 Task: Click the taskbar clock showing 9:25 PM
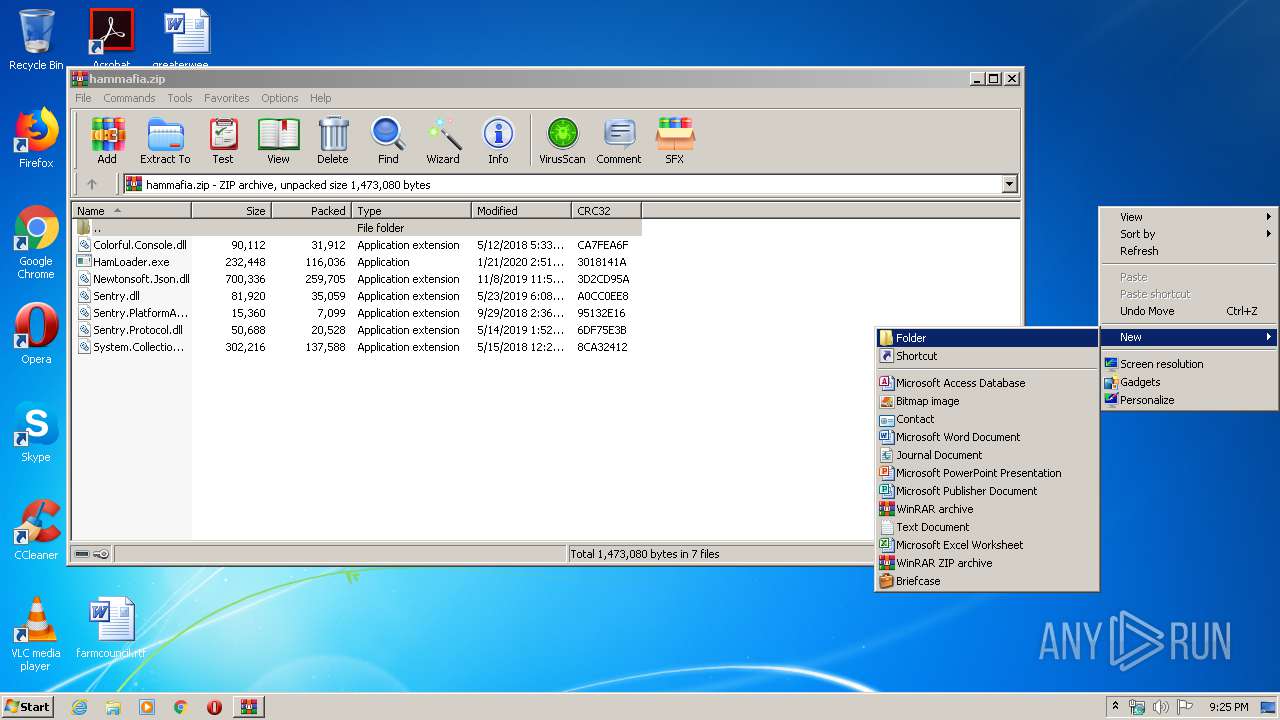click(x=1228, y=707)
